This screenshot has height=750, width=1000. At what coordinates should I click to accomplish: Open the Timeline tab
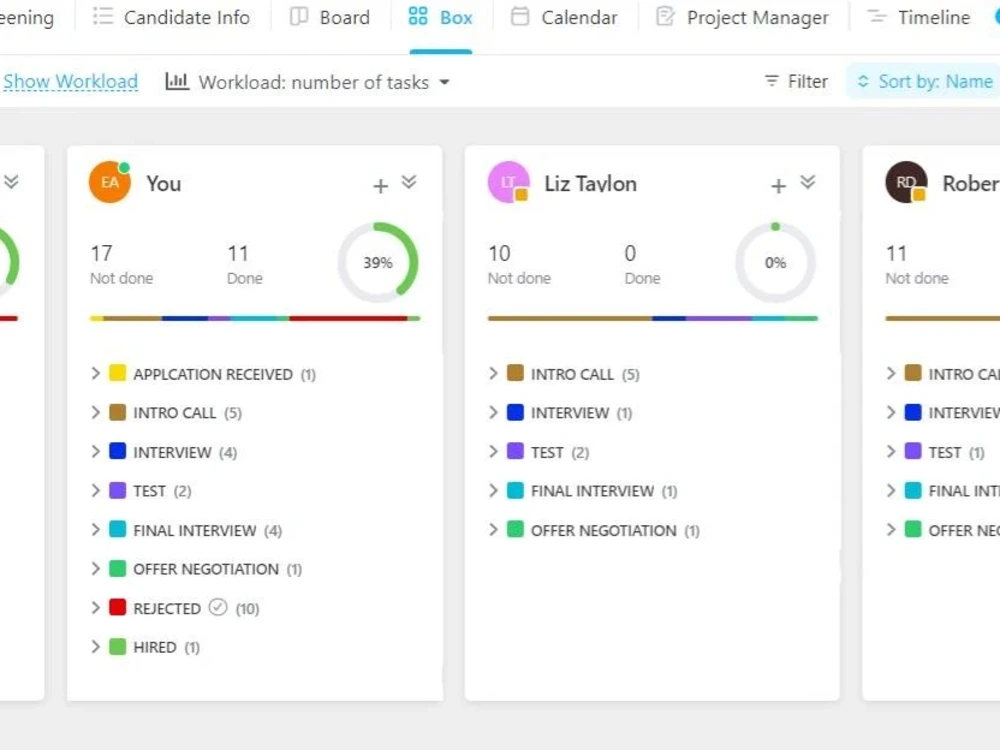tap(919, 17)
